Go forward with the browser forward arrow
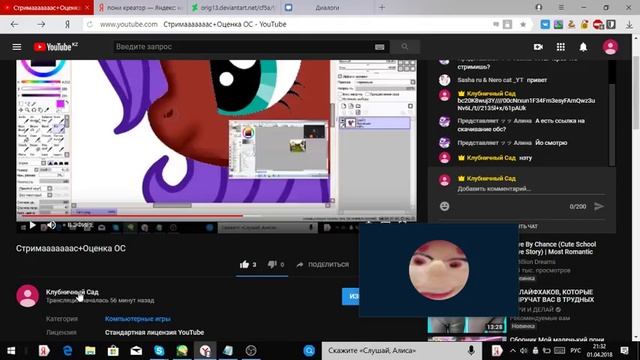The image size is (640, 360). point(41,24)
